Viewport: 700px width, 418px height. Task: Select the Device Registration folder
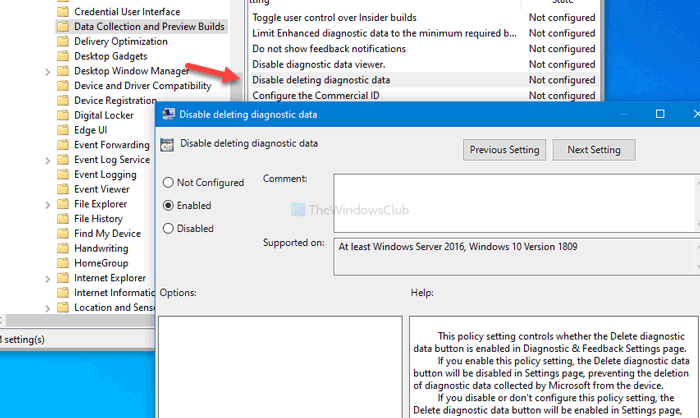[115, 100]
